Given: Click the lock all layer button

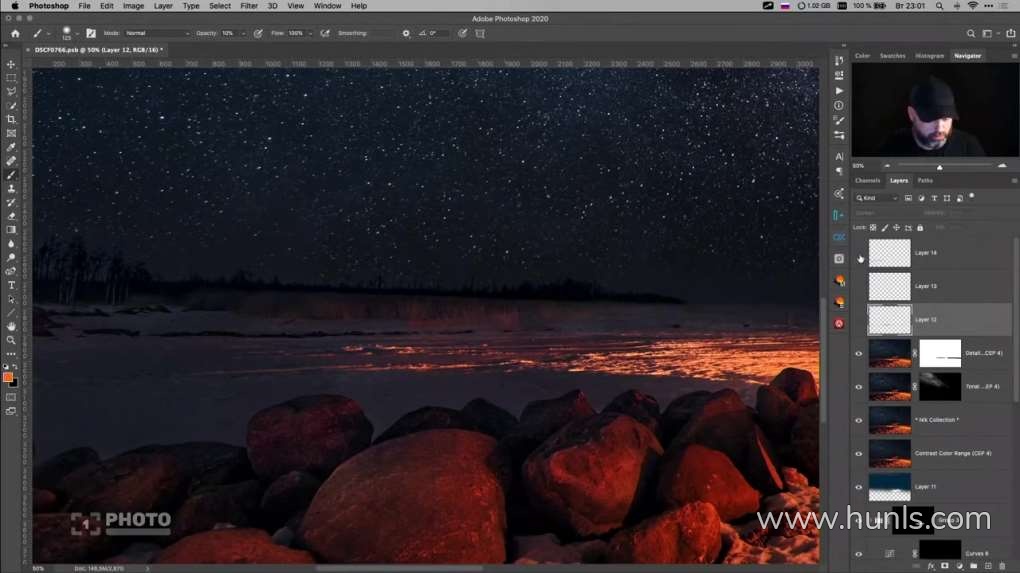Looking at the screenshot, I should click(x=920, y=228).
